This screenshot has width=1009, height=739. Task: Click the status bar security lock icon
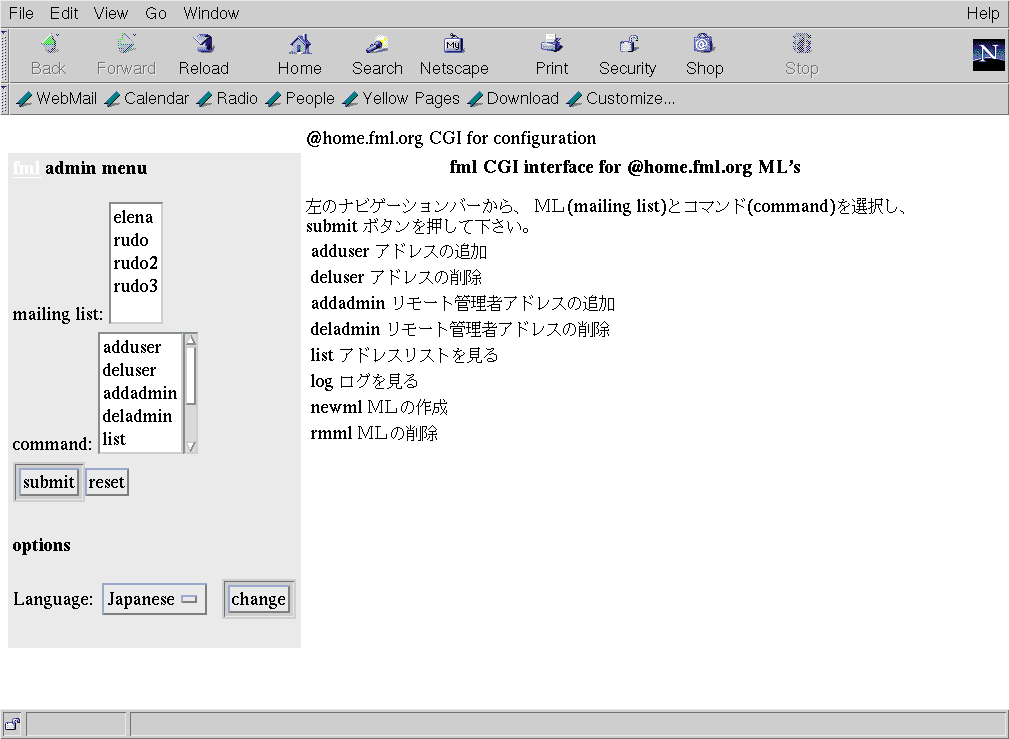(x=13, y=724)
